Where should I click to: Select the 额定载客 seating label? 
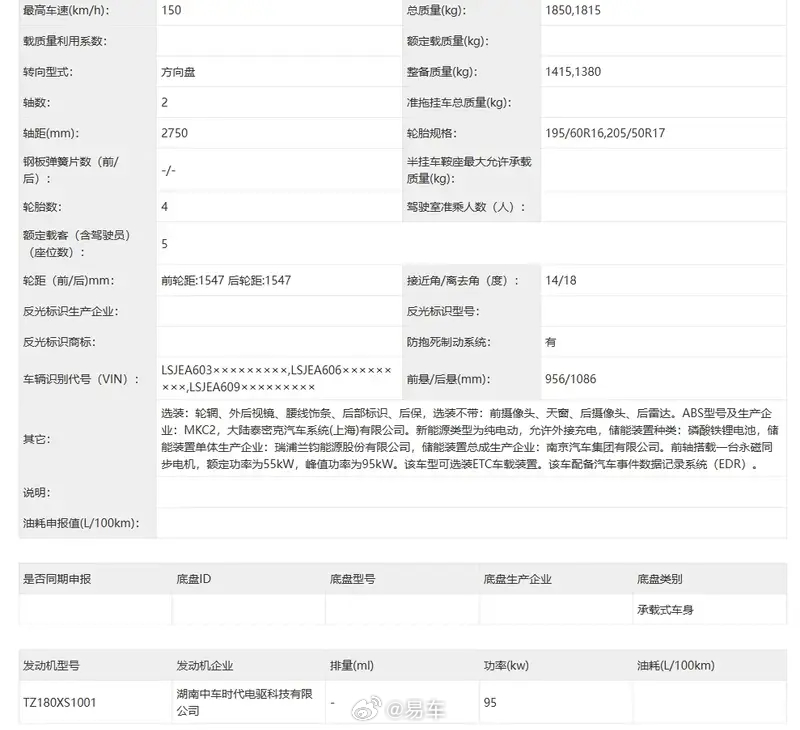click(77, 243)
